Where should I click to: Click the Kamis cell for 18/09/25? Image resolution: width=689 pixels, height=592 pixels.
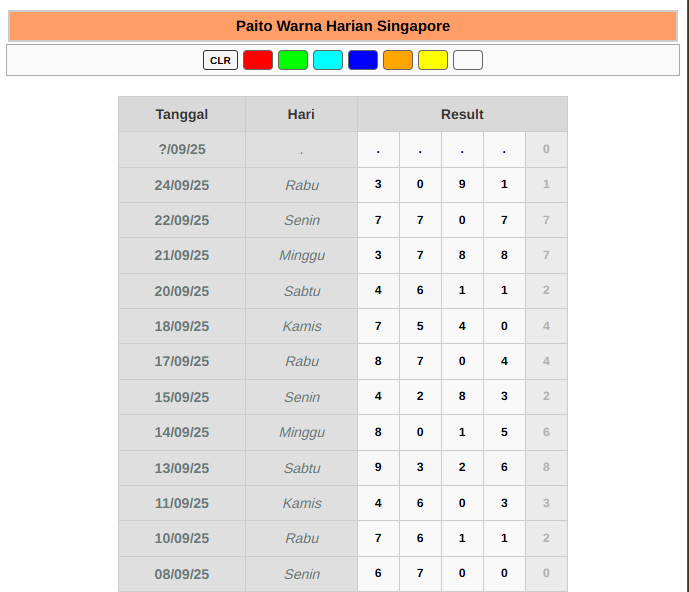[301, 326]
